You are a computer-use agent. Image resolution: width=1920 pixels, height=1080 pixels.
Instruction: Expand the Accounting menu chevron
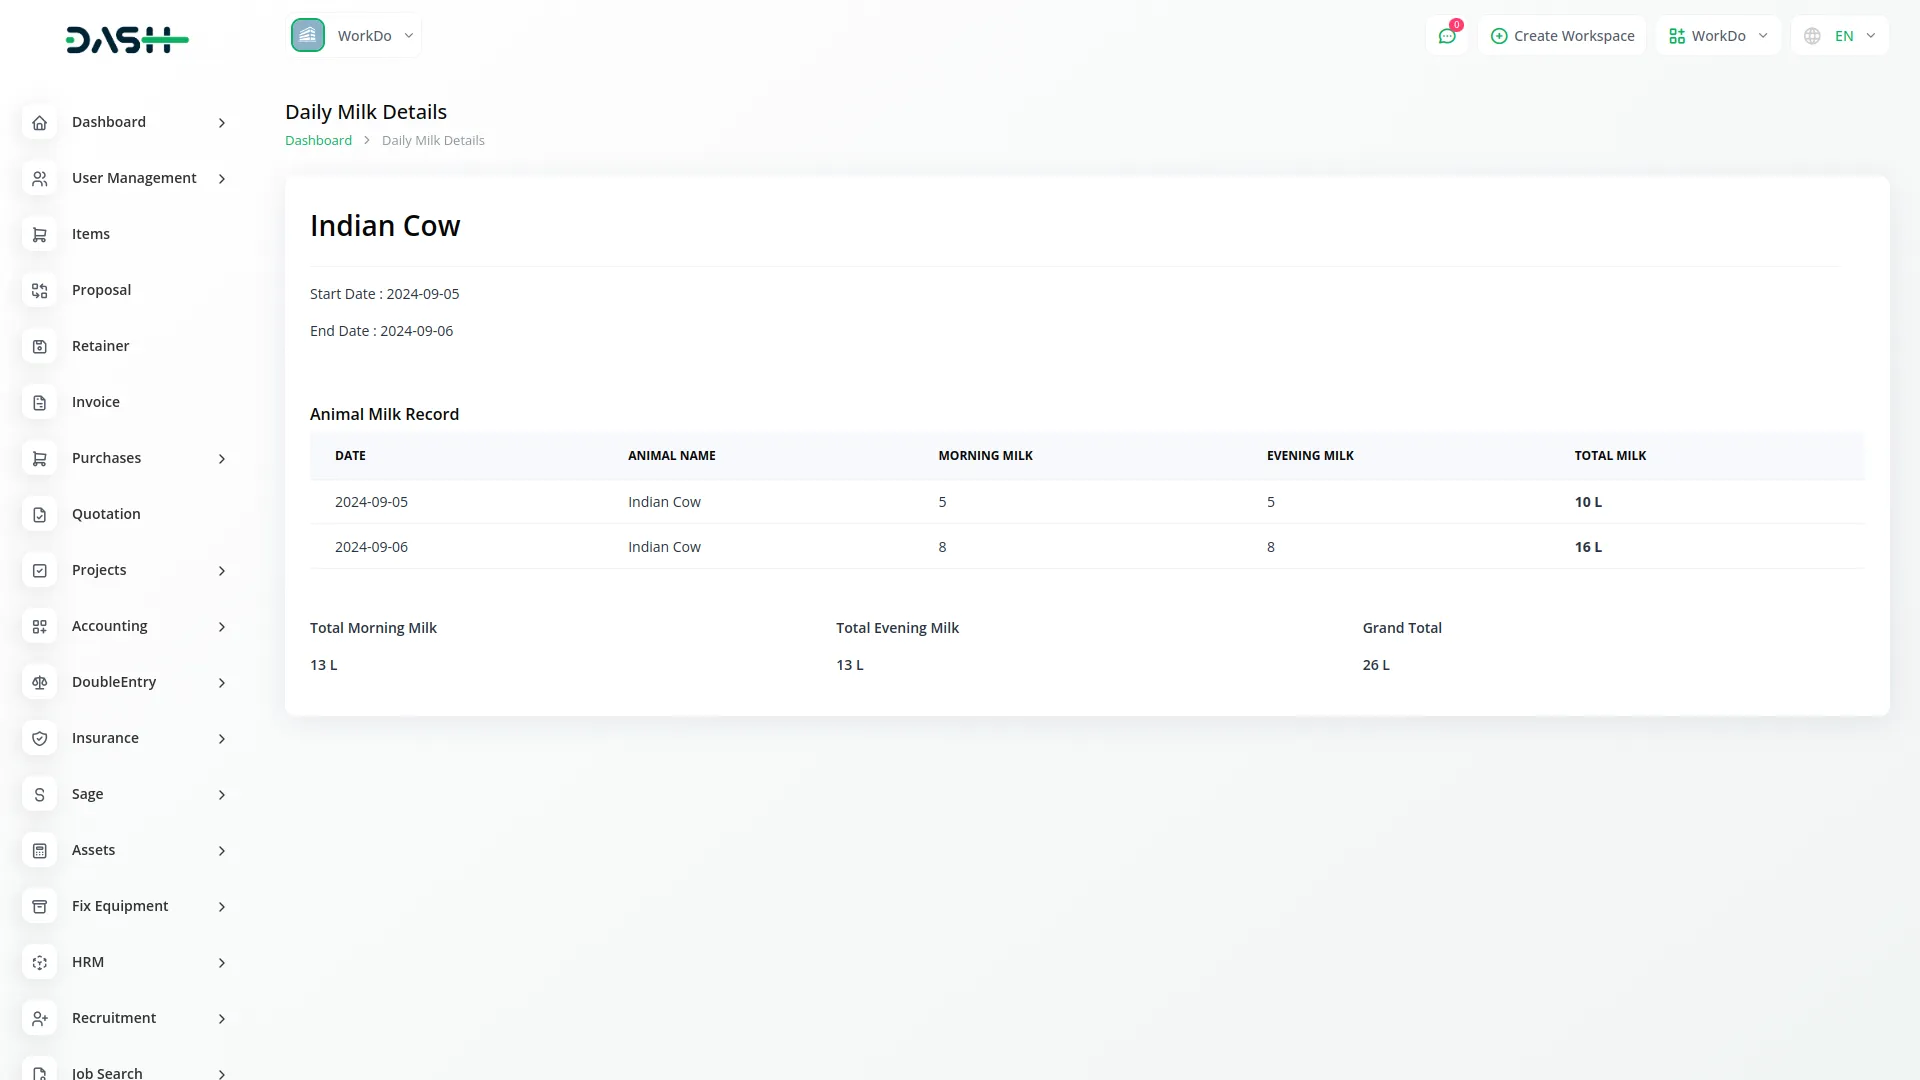(222, 627)
